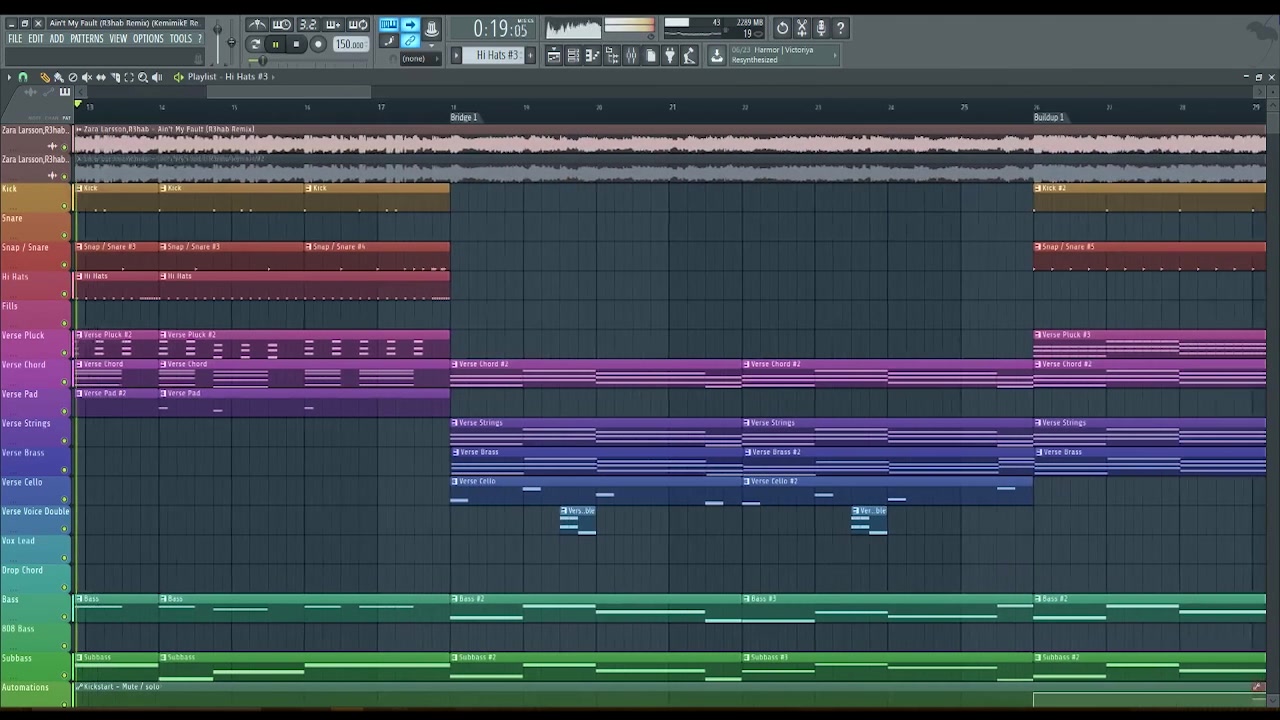Jump to the Bridge 1 marker
1280x720 pixels.
click(464, 118)
